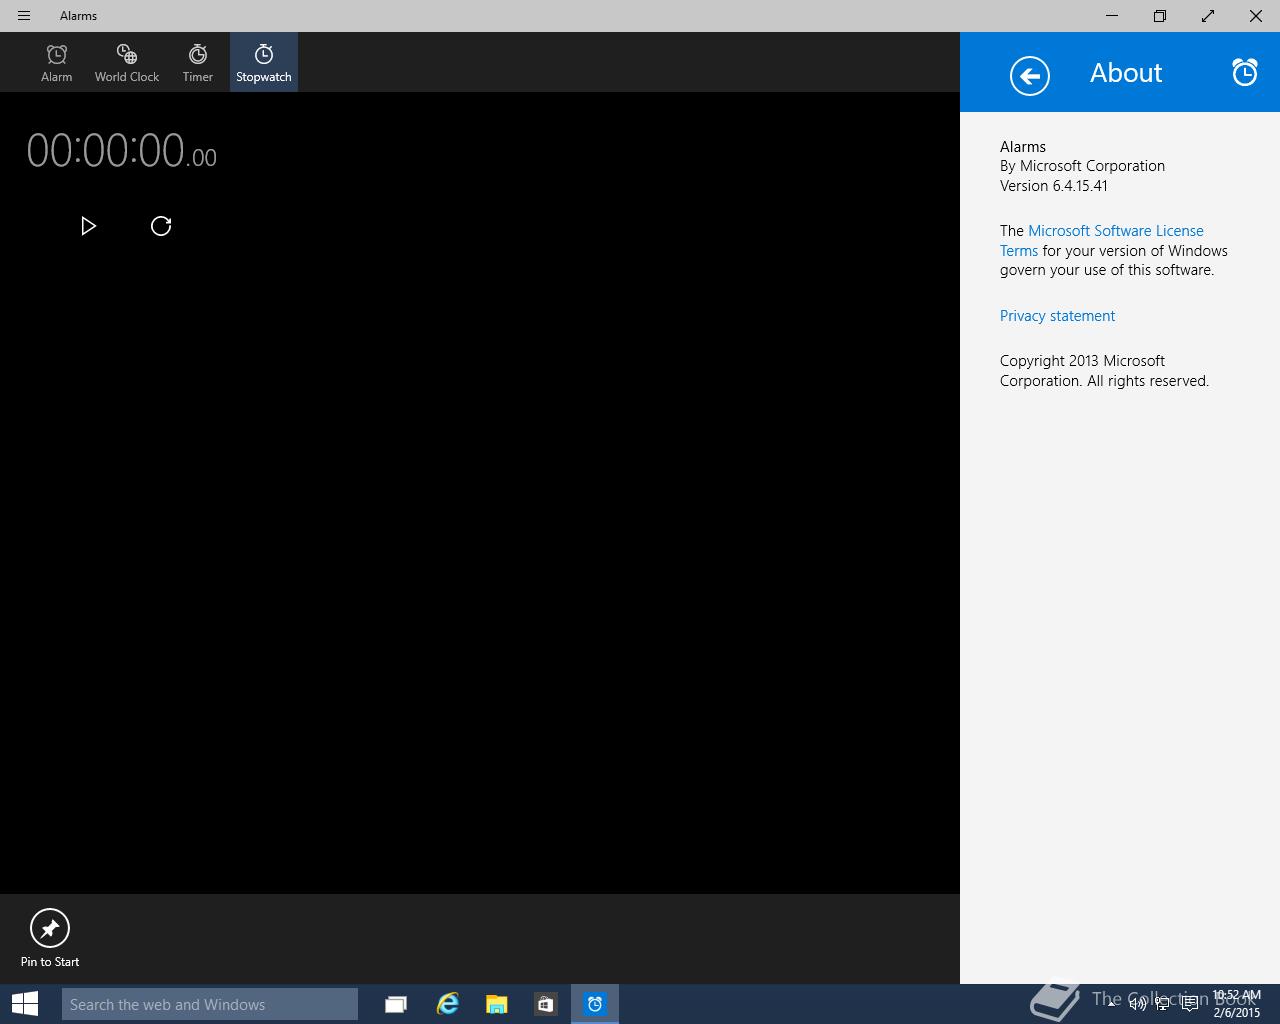Toggle full screen with the diagonal arrow button
Image resolution: width=1280 pixels, height=1024 pixels.
coord(1208,16)
